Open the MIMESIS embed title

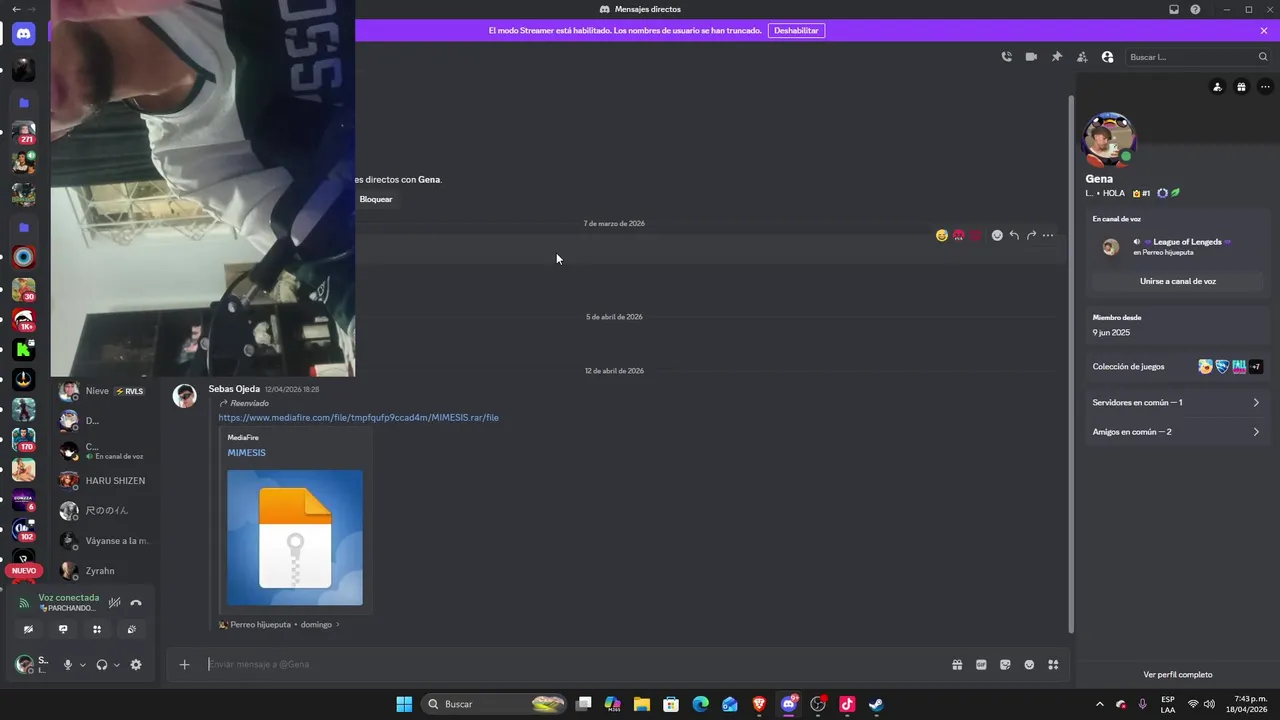(246, 453)
